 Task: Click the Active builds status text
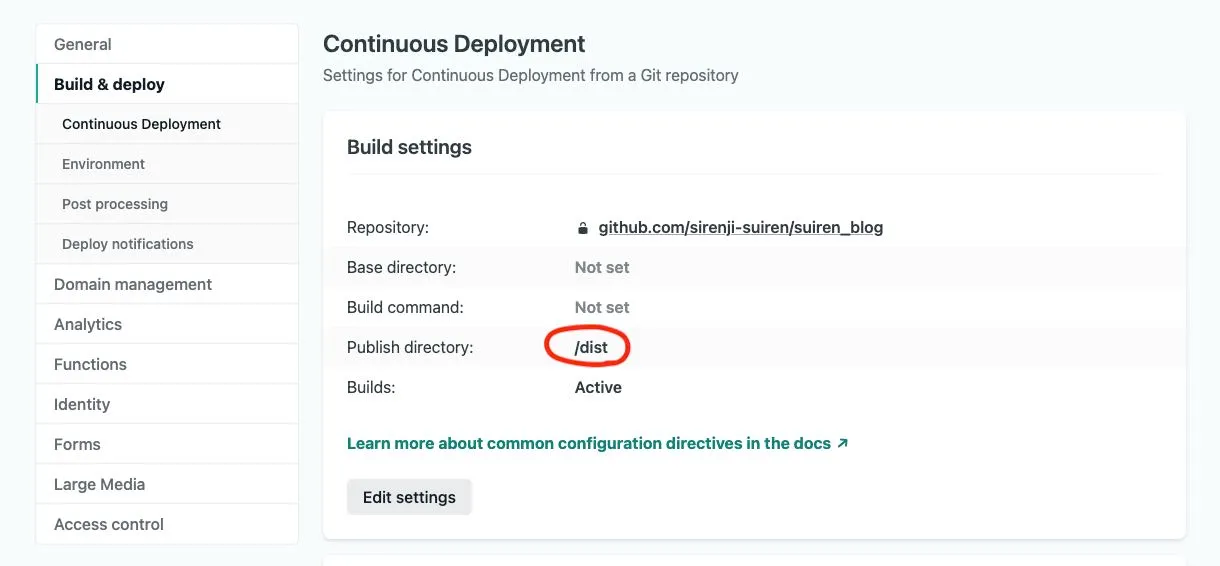(x=598, y=387)
